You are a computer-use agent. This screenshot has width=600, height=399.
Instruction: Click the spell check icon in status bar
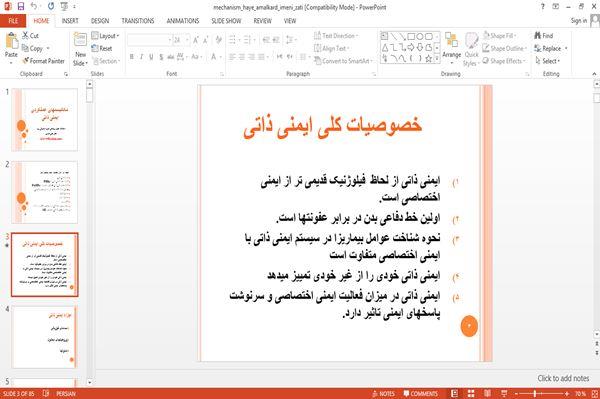coord(46,393)
